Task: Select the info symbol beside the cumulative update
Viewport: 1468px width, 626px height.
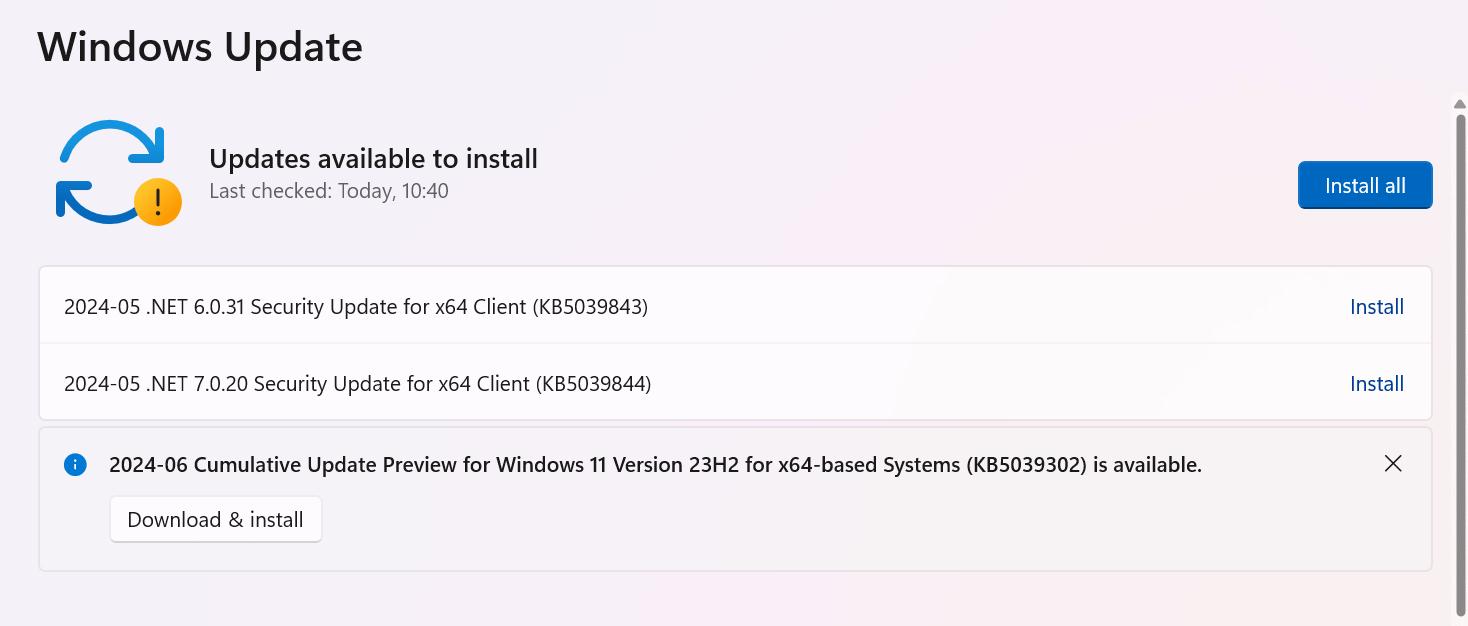Action: 76,464
